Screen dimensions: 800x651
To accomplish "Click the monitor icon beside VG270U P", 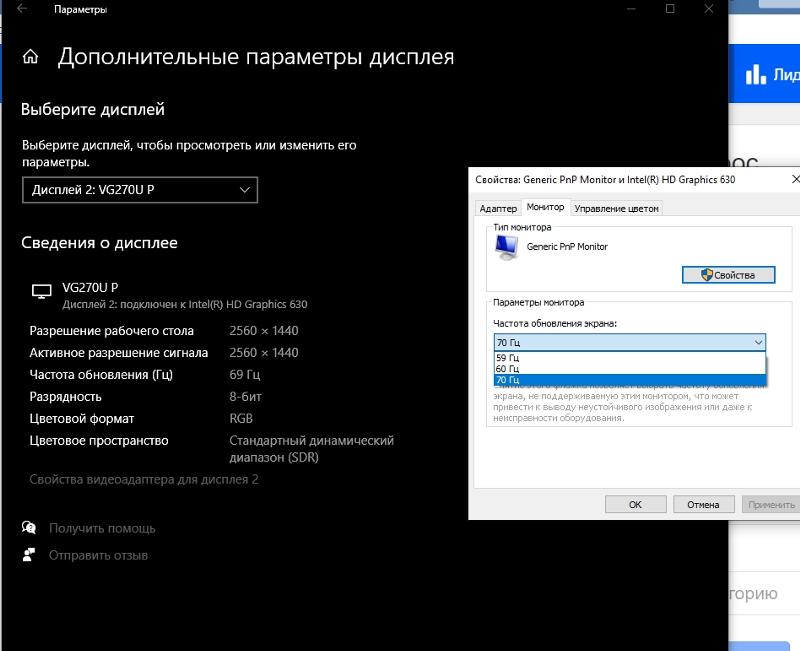I will coord(42,292).
